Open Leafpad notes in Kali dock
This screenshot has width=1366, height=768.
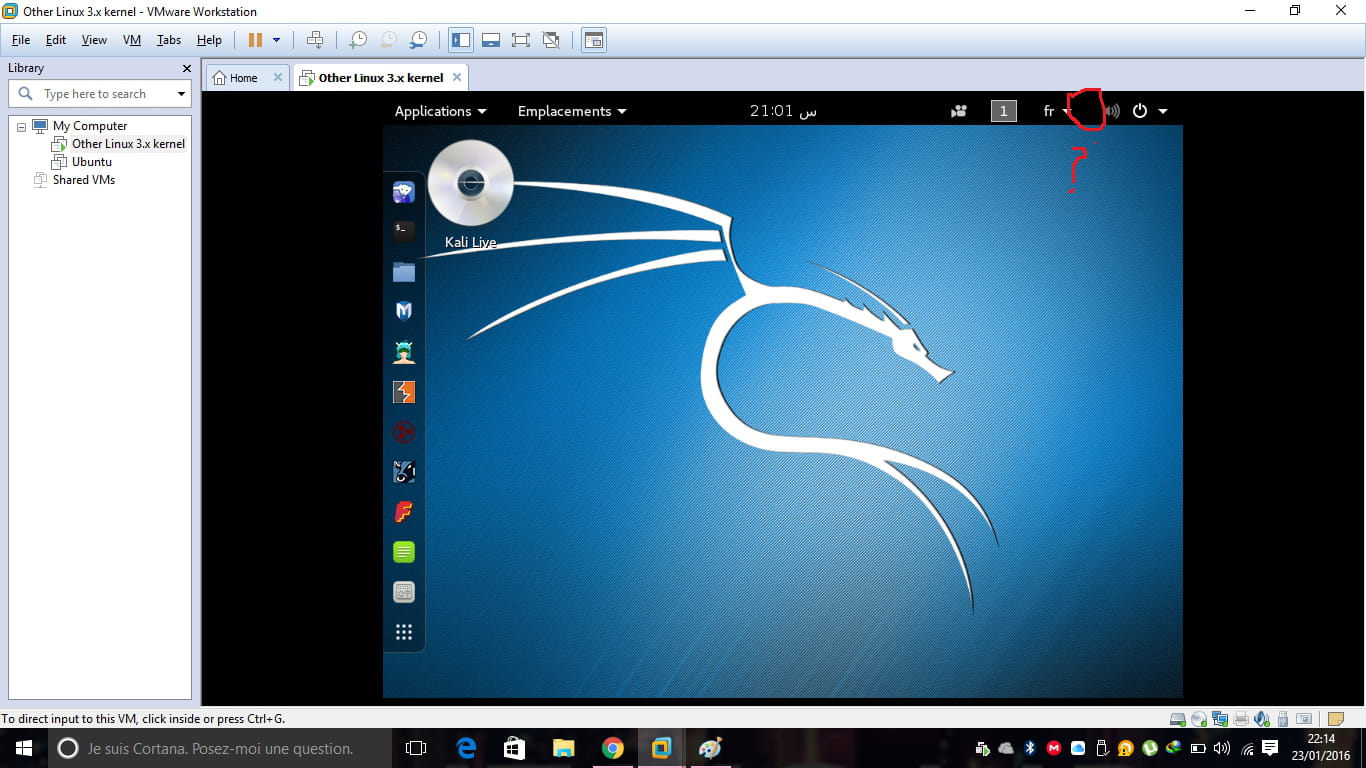404,552
